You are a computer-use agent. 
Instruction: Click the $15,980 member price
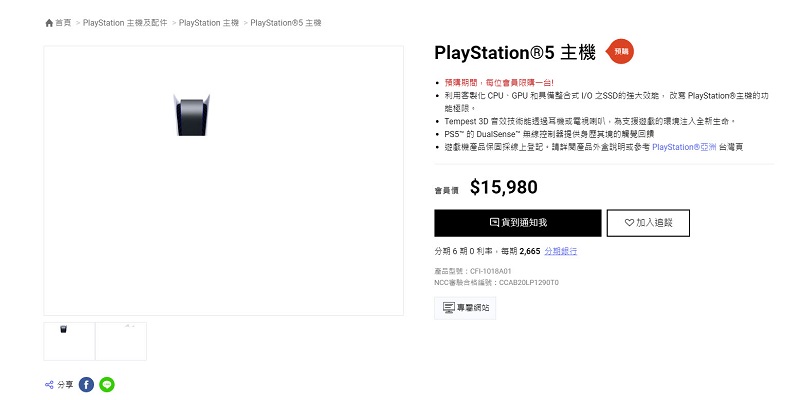tap(504, 187)
